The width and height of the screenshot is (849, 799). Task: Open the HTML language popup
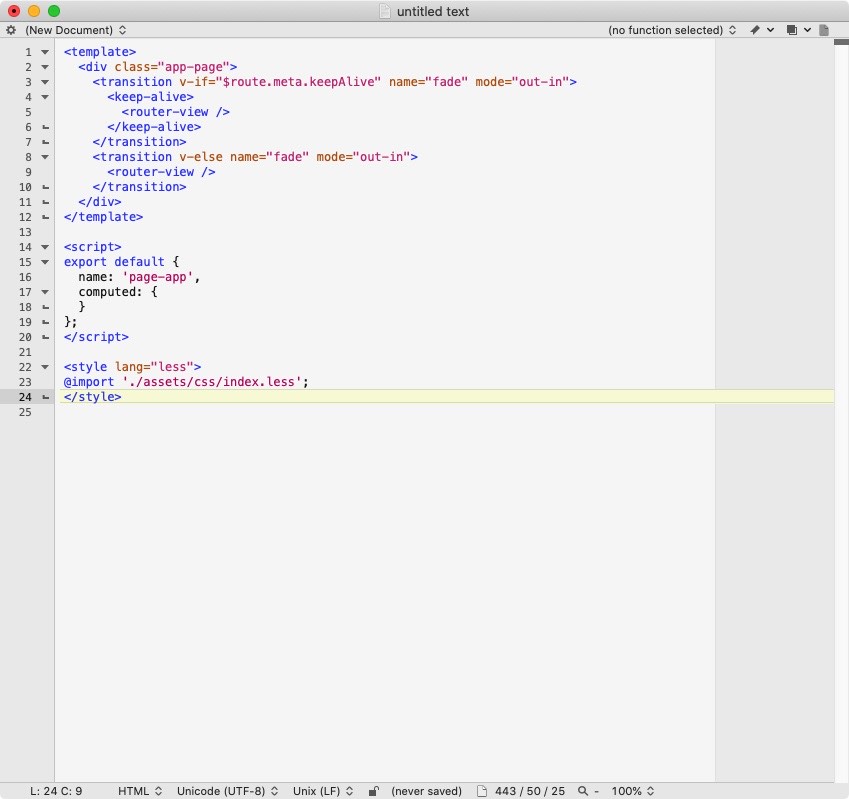[x=140, y=791]
